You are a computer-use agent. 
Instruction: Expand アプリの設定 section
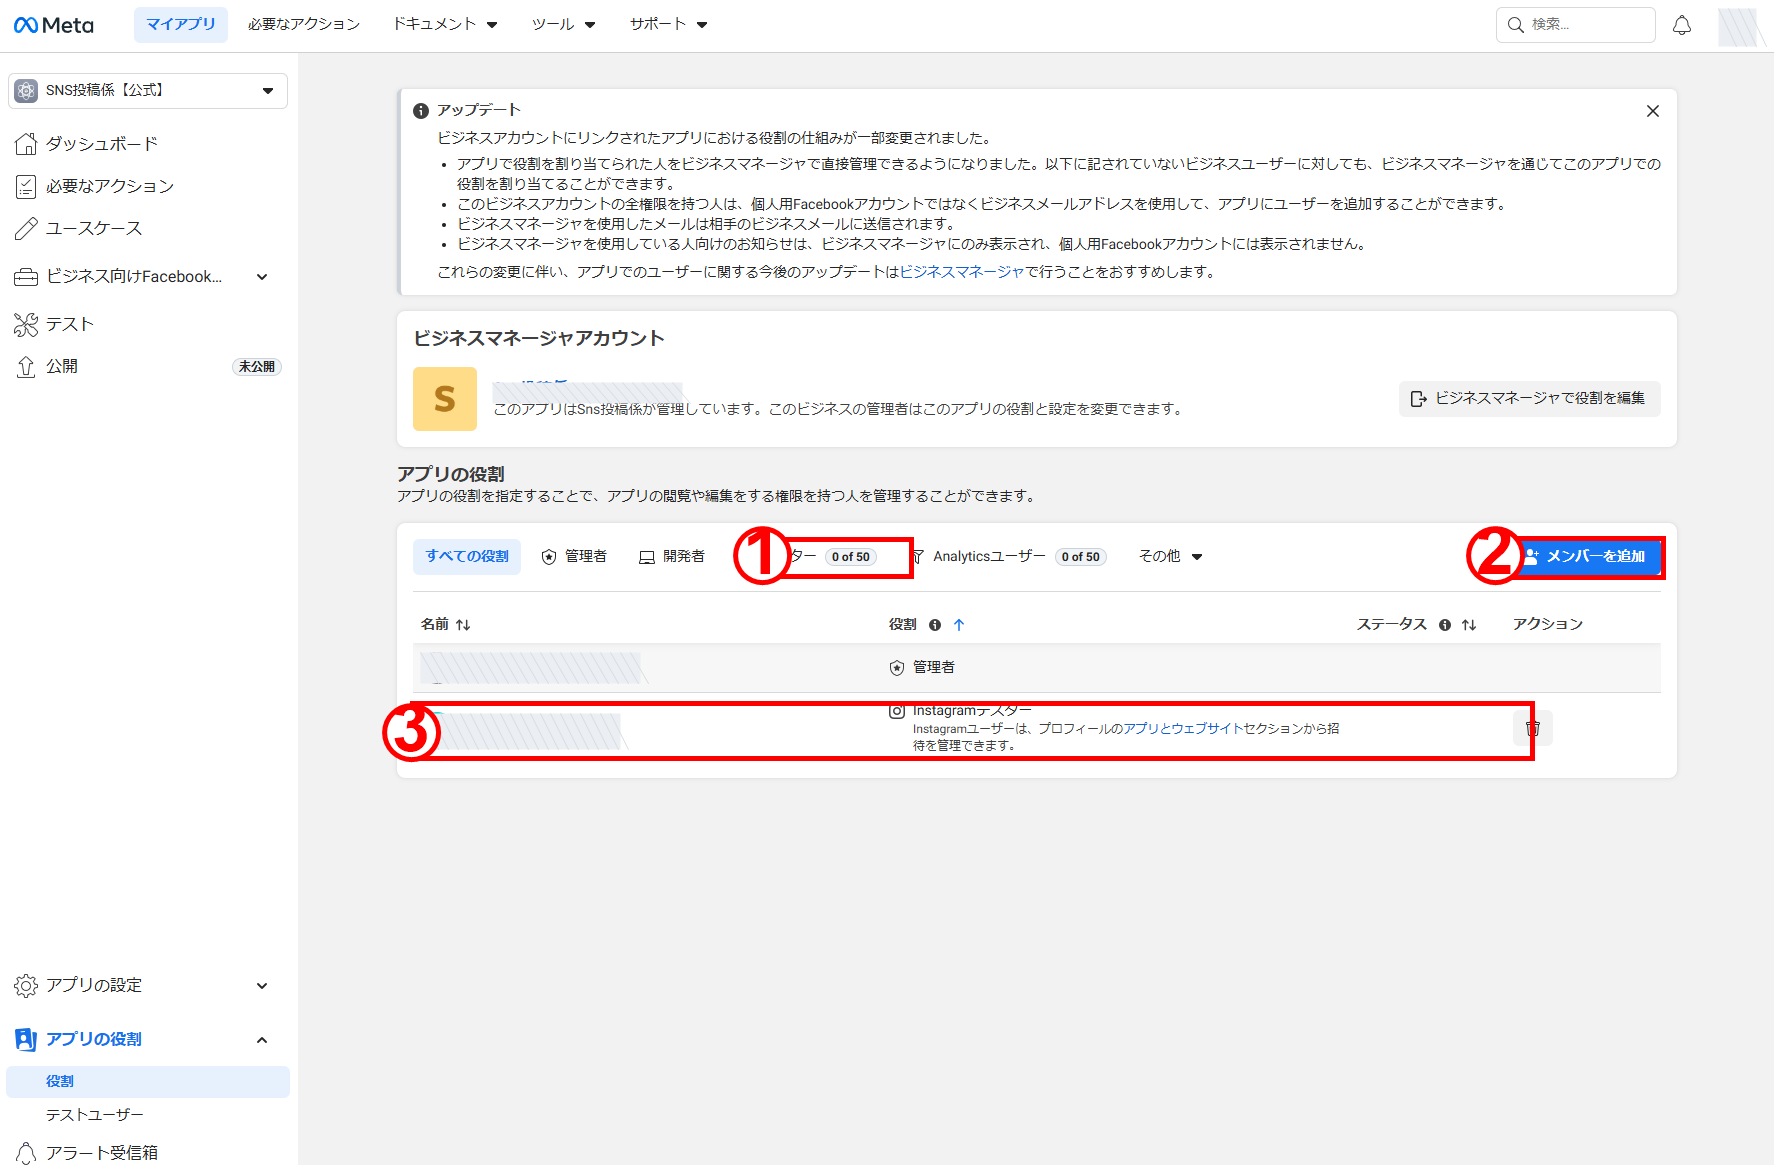pyautogui.click(x=146, y=985)
